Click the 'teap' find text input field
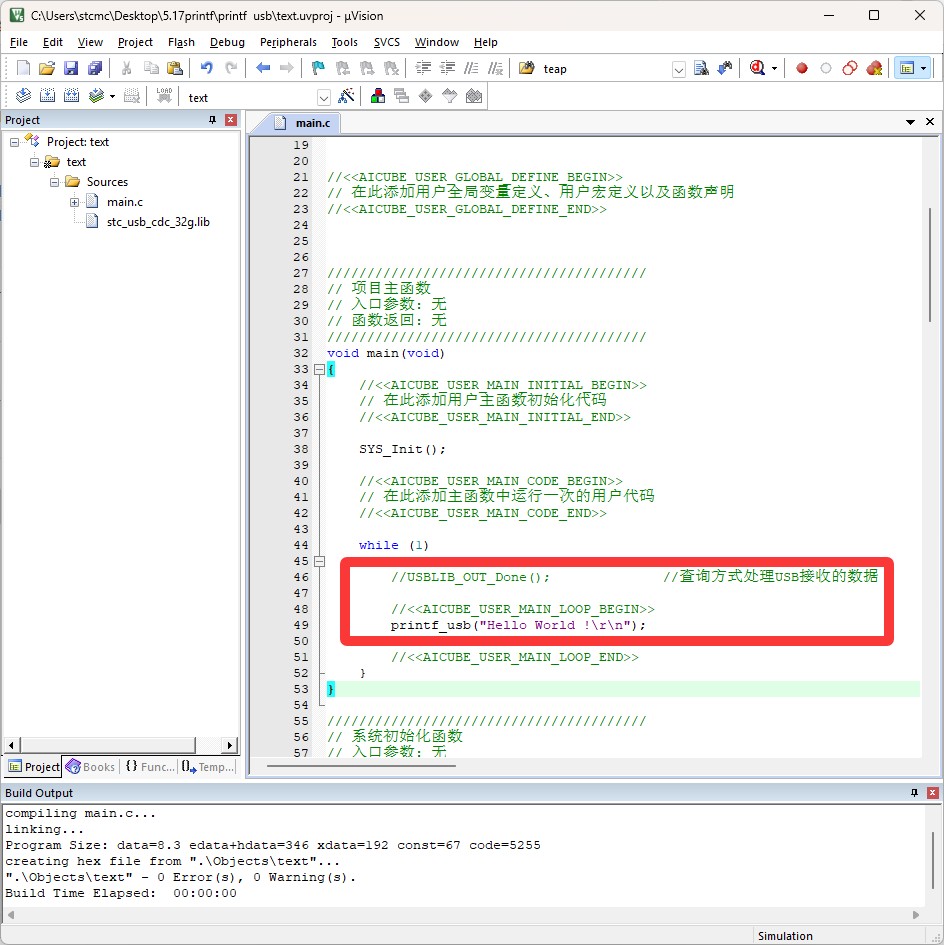 tap(605, 69)
